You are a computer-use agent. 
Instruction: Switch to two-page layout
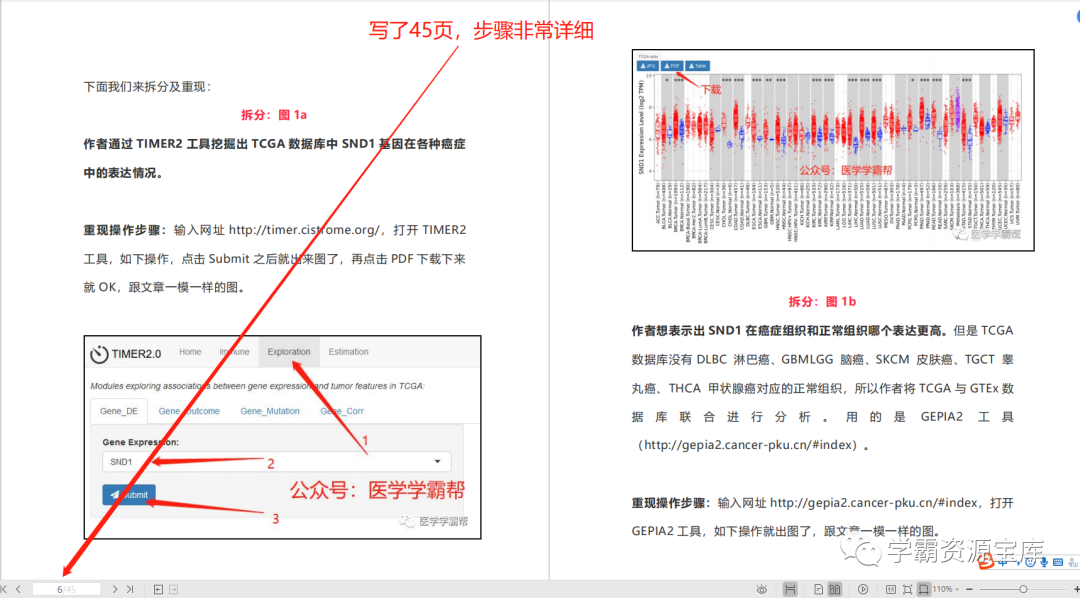tap(835, 589)
